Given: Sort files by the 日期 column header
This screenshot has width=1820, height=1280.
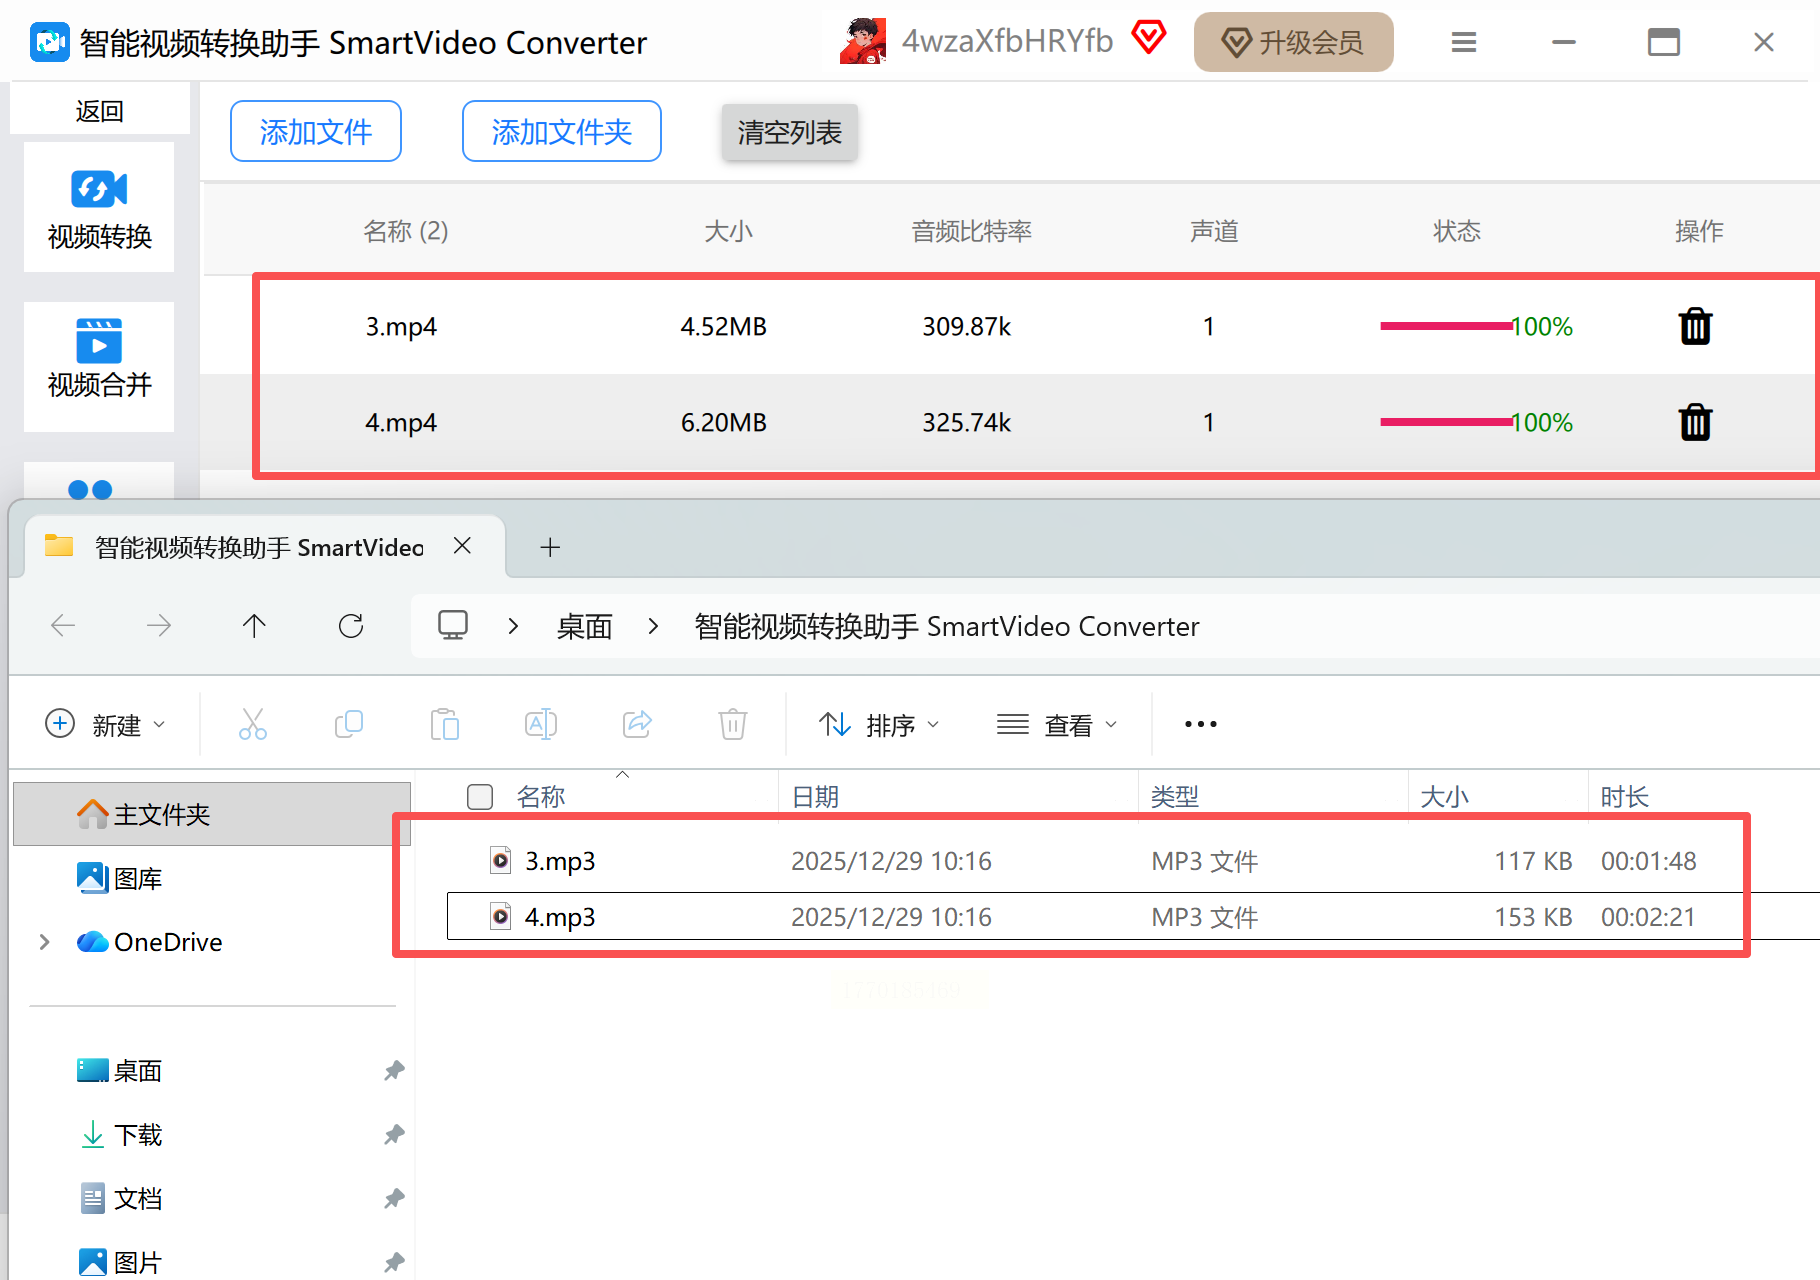Looking at the screenshot, I should click(815, 797).
